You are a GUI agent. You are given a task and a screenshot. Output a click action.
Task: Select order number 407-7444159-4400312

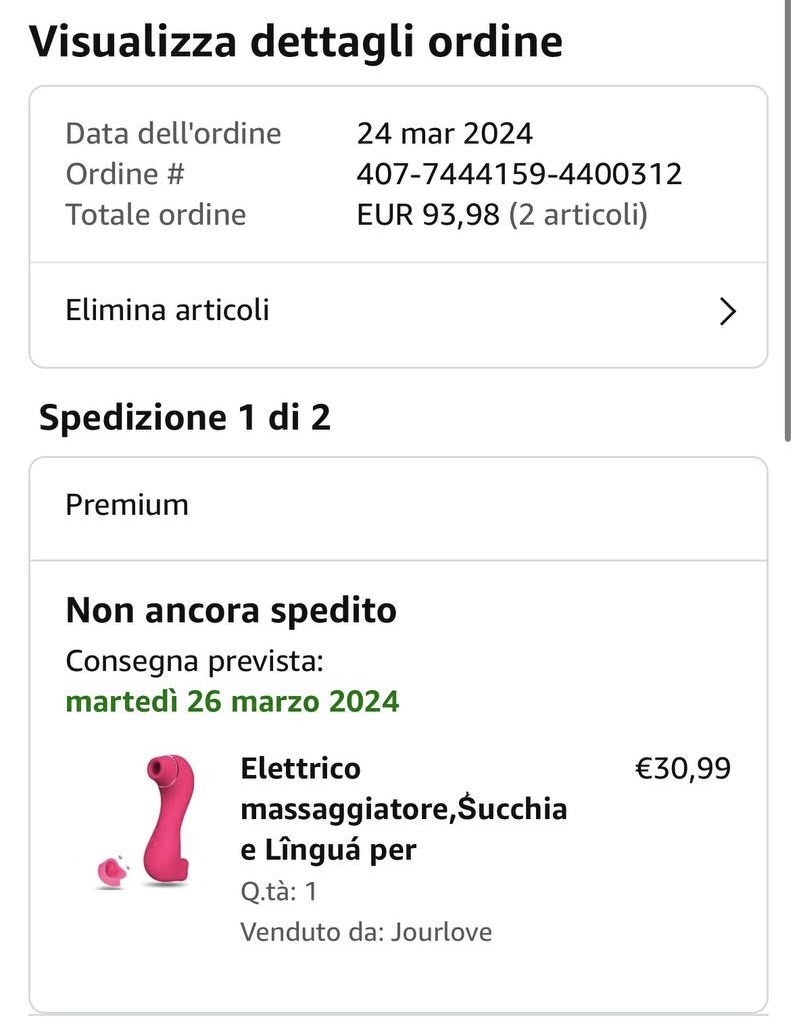519,175
